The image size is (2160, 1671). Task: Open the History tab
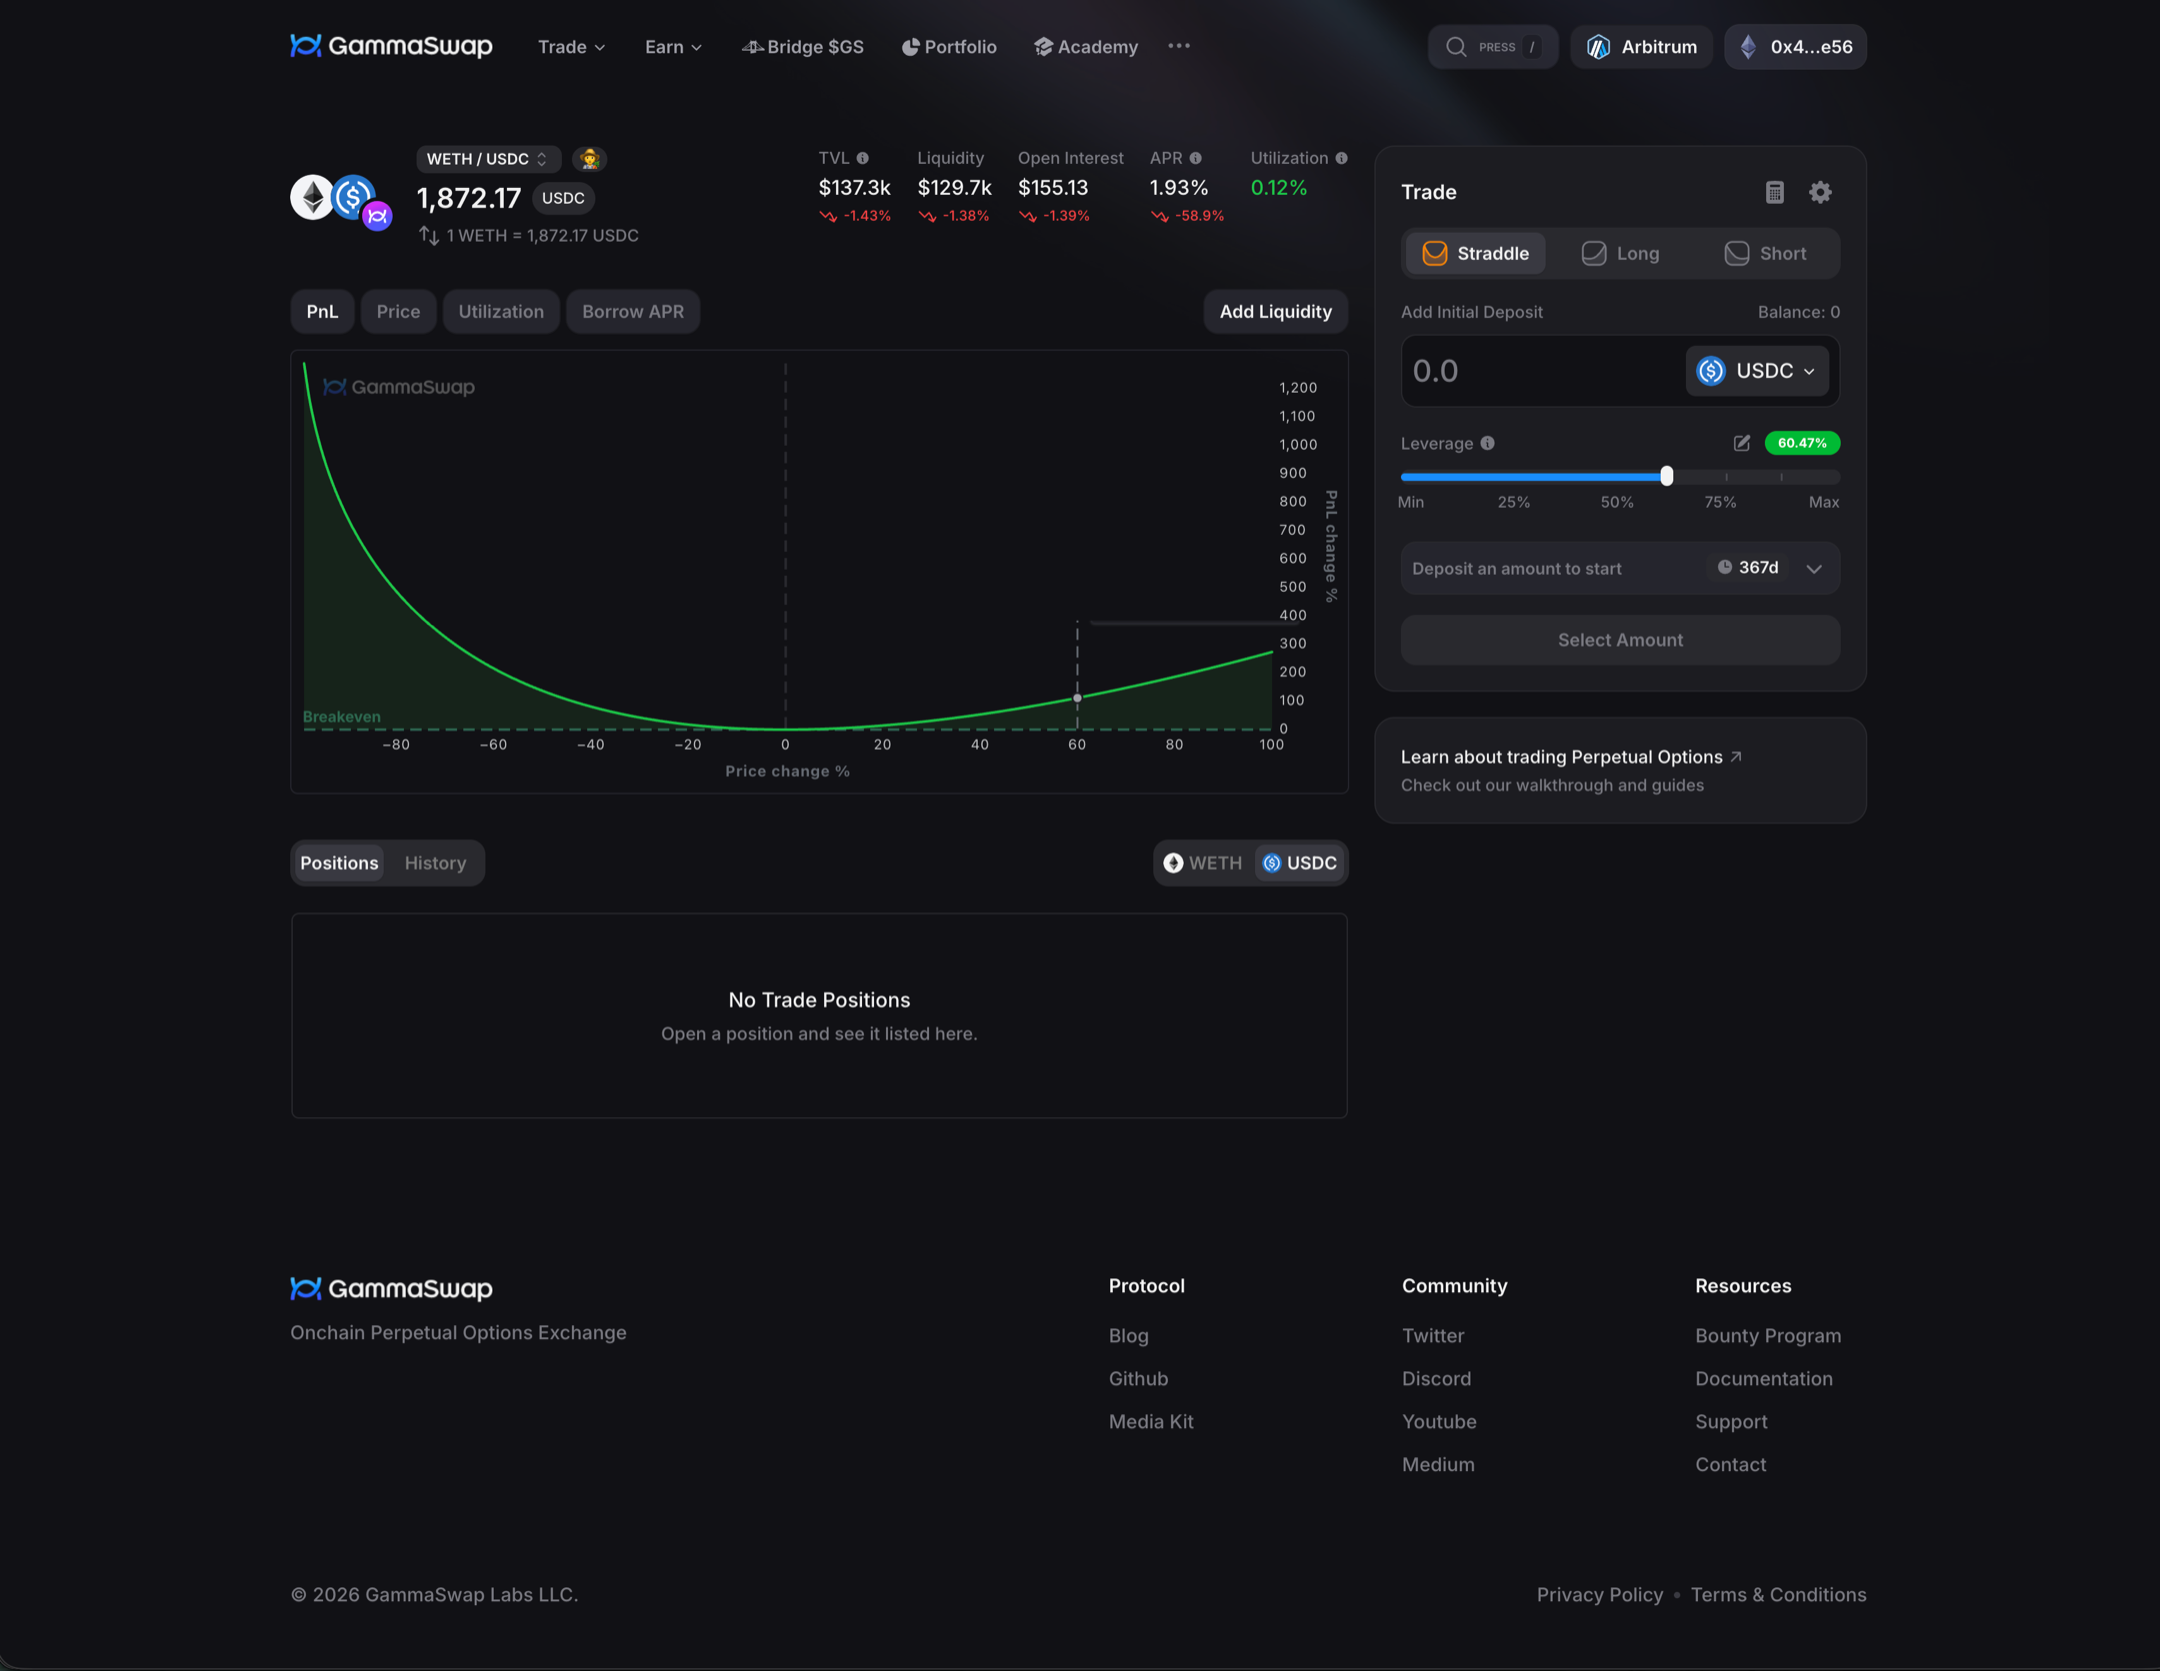point(435,863)
